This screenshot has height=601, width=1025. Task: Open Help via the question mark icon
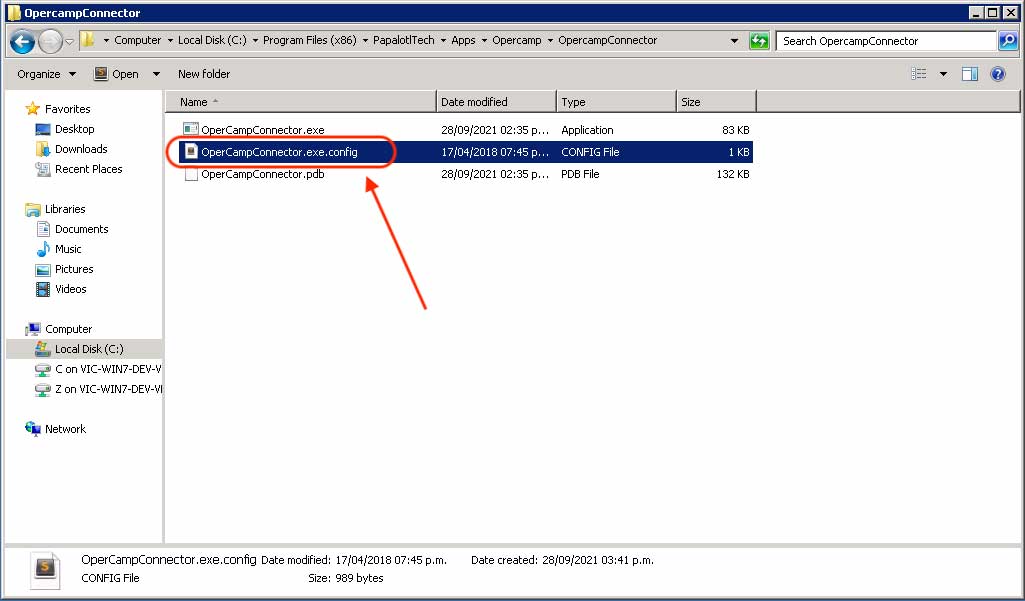[x=997, y=73]
